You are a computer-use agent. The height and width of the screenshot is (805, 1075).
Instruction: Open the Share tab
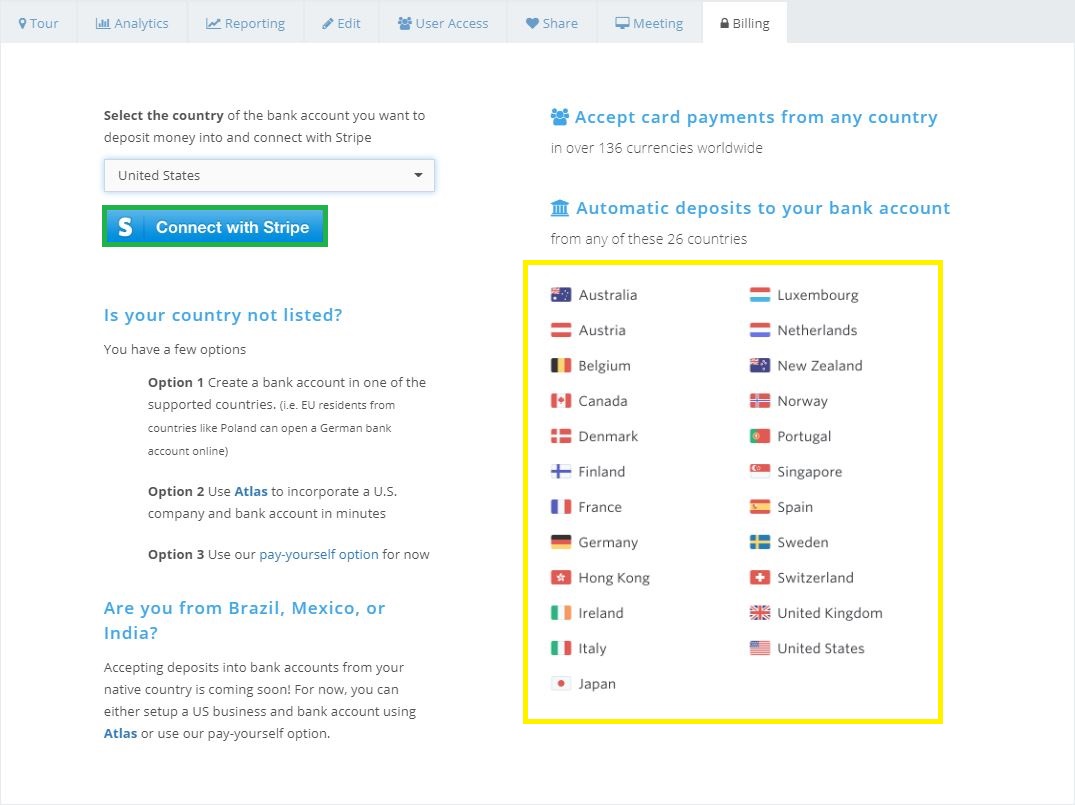[x=552, y=23]
